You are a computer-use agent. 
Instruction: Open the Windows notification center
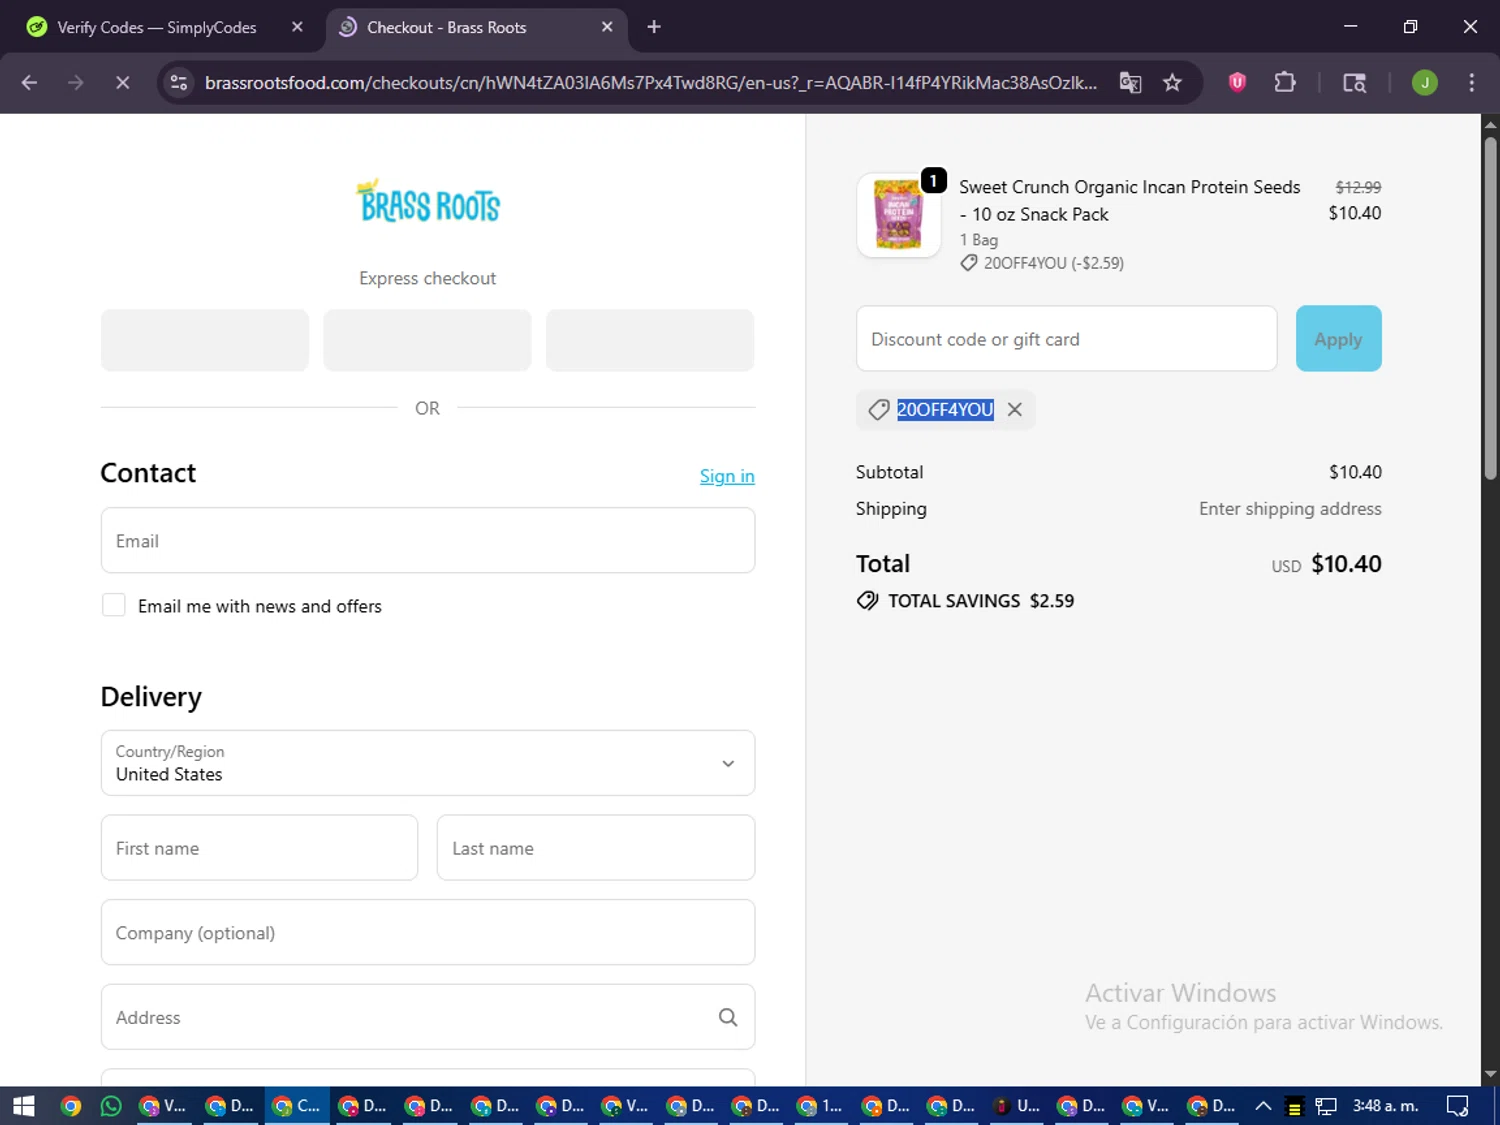(x=1458, y=1106)
